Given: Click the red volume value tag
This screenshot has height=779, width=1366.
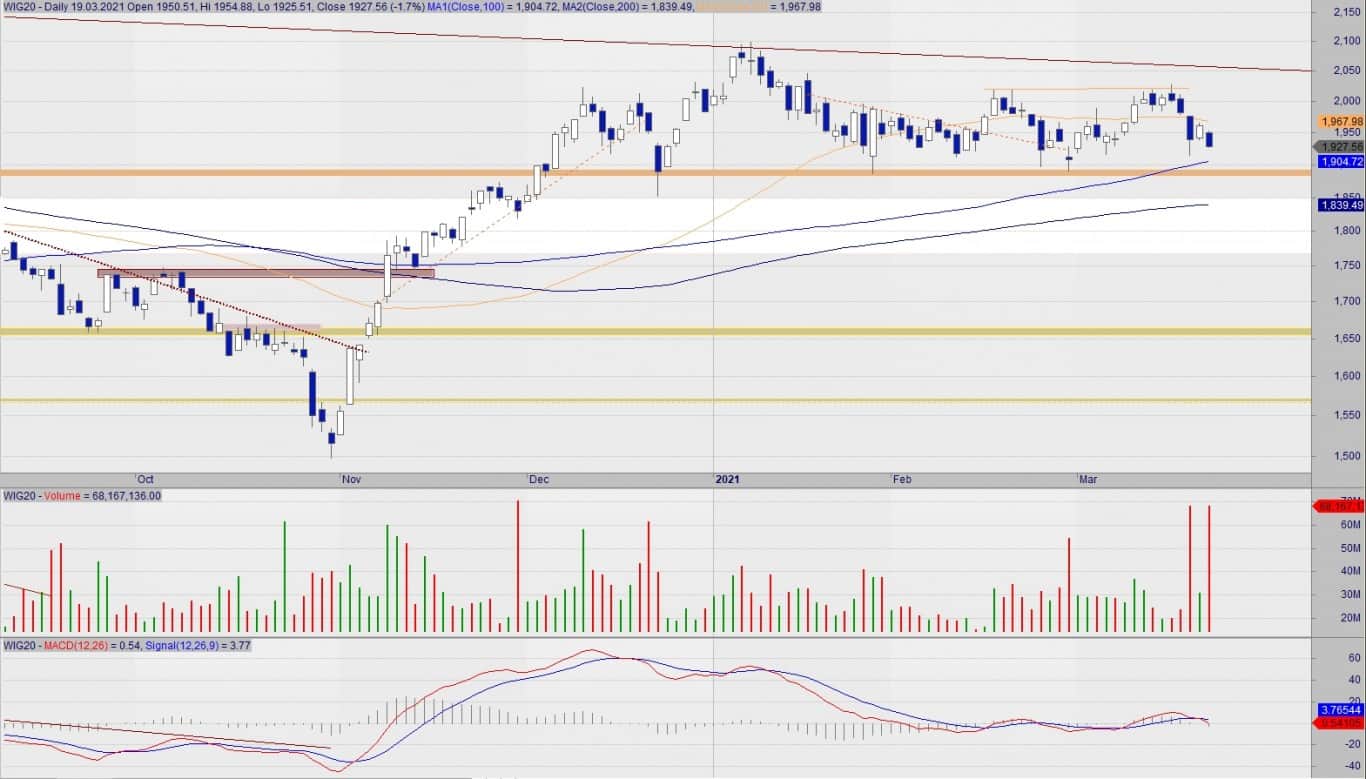Looking at the screenshot, I should (1340, 506).
